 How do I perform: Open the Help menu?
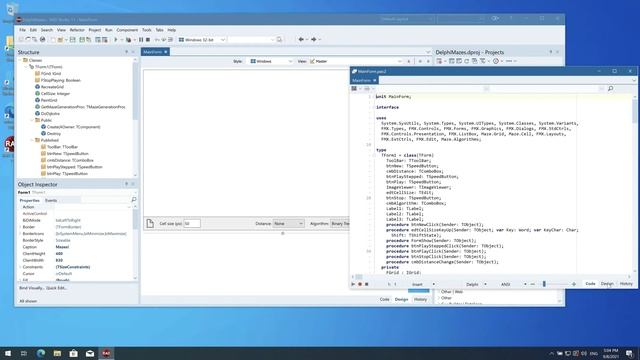pos(171,30)
